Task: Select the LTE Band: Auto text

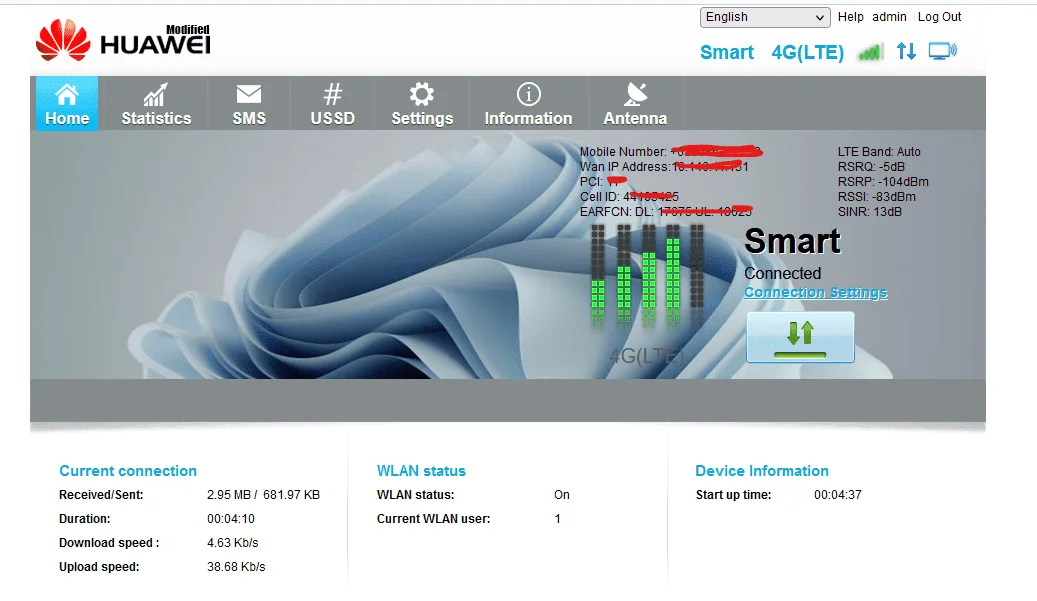Action: (879, 151)
